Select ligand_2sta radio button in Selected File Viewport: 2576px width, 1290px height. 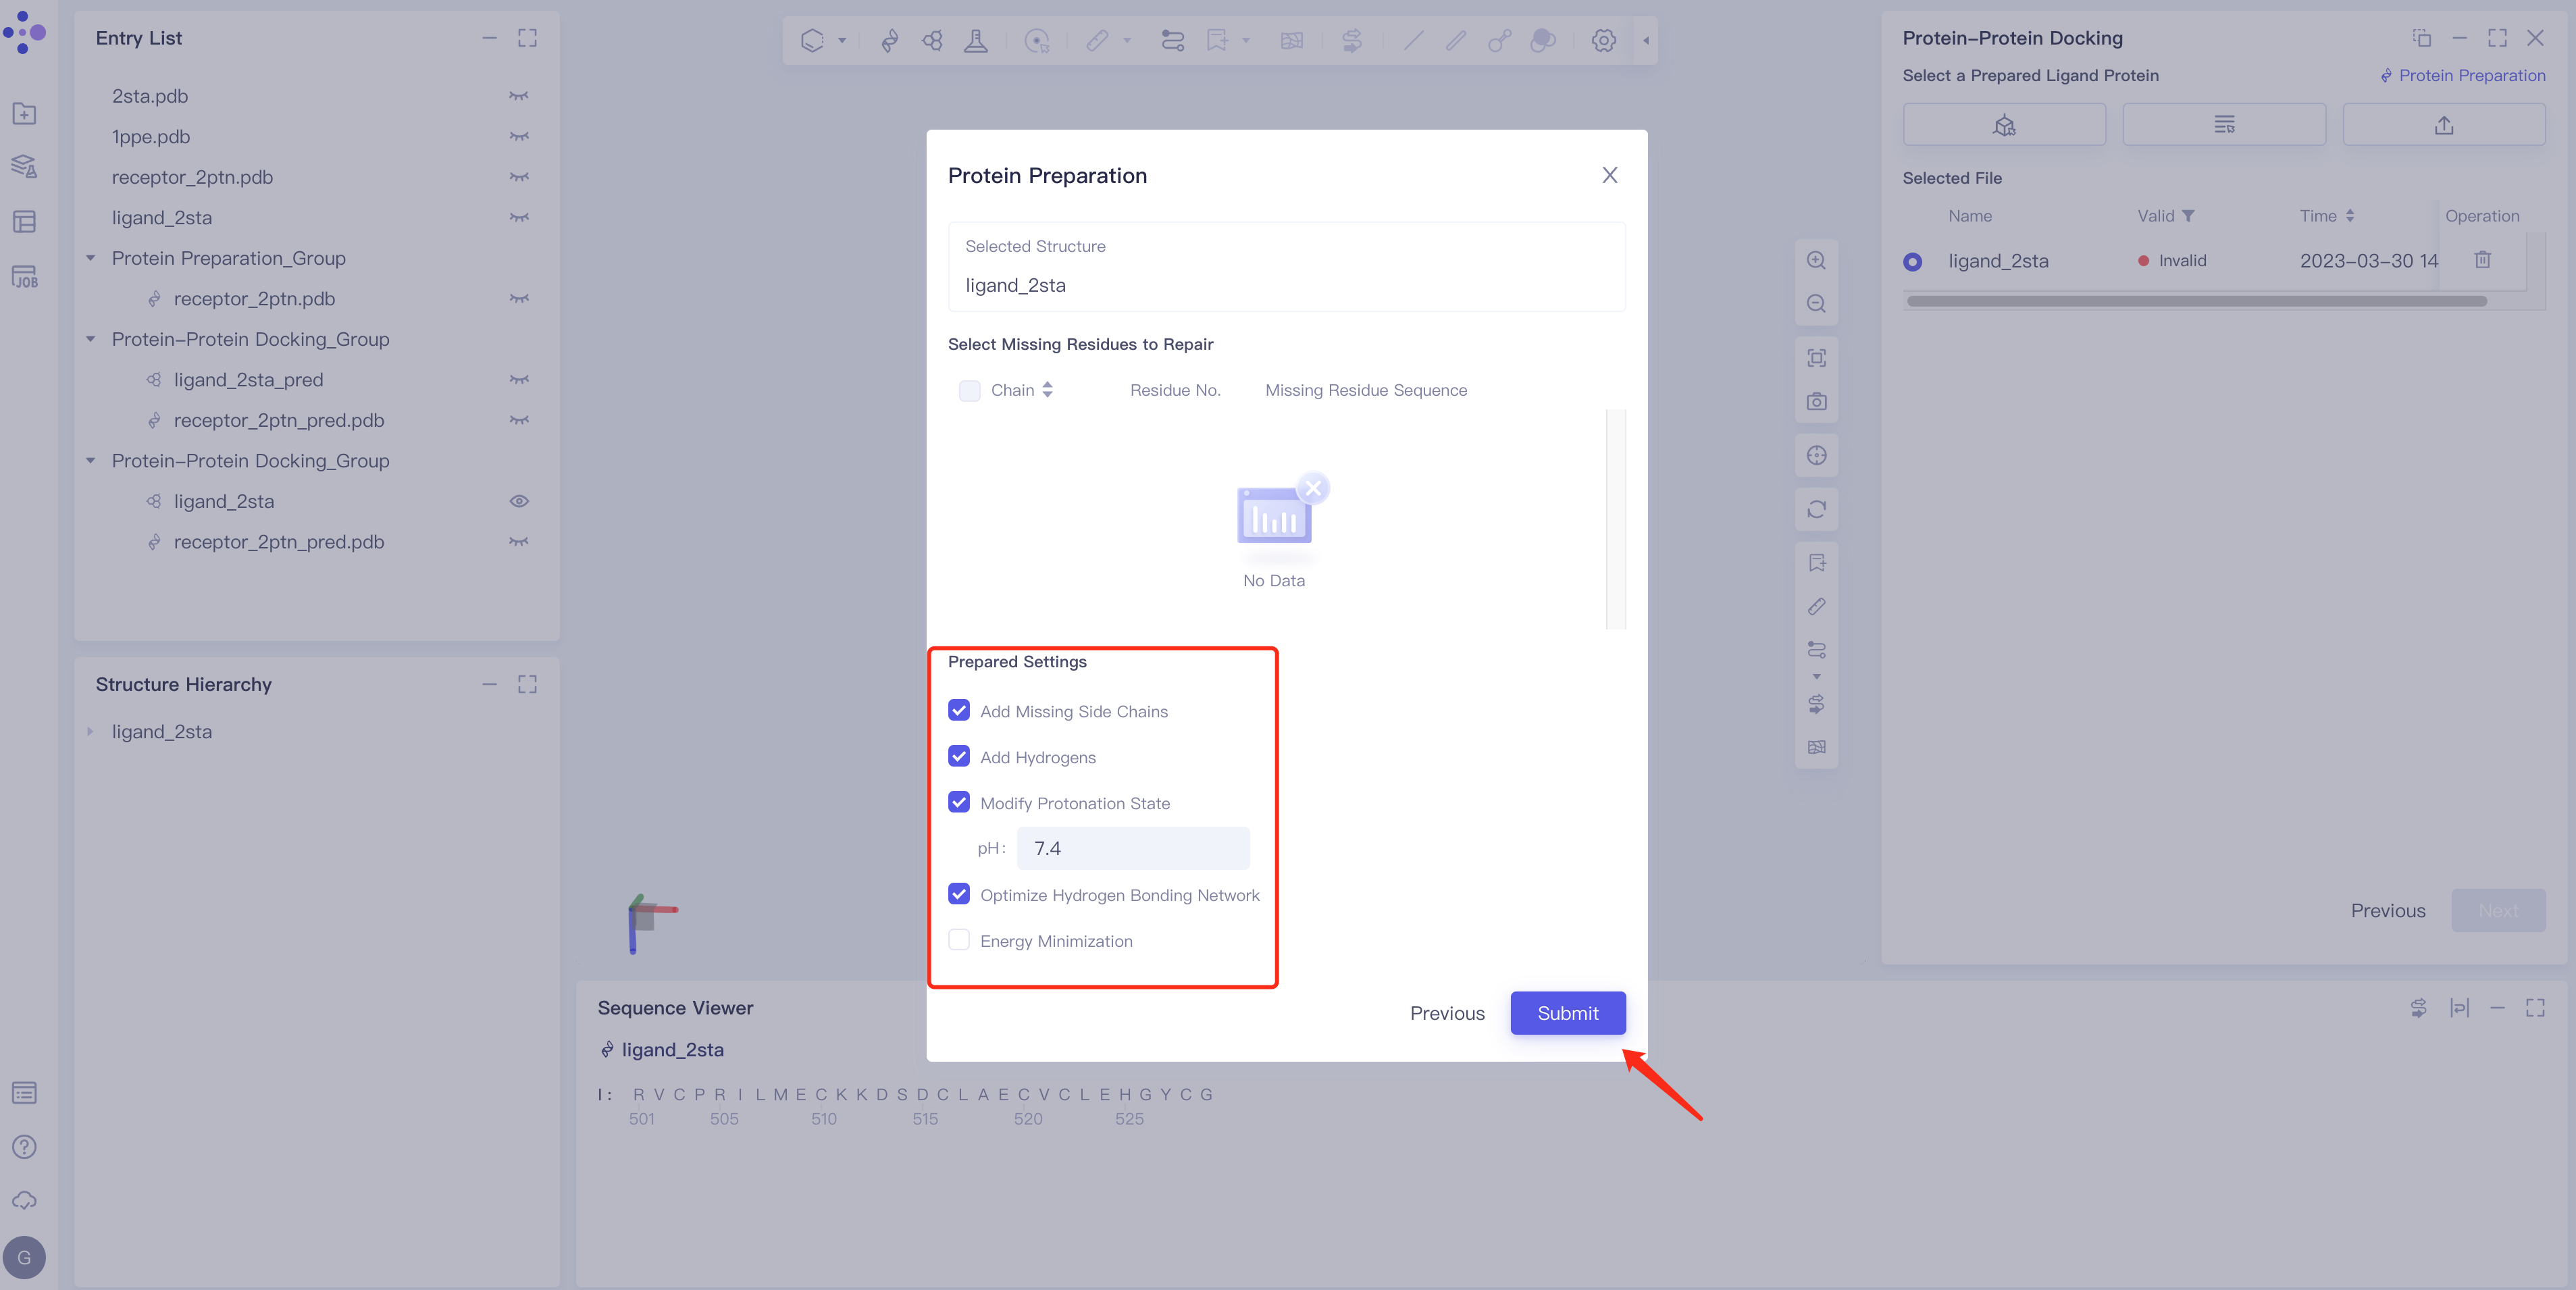pyautogui.click(x=1912, y=261)
